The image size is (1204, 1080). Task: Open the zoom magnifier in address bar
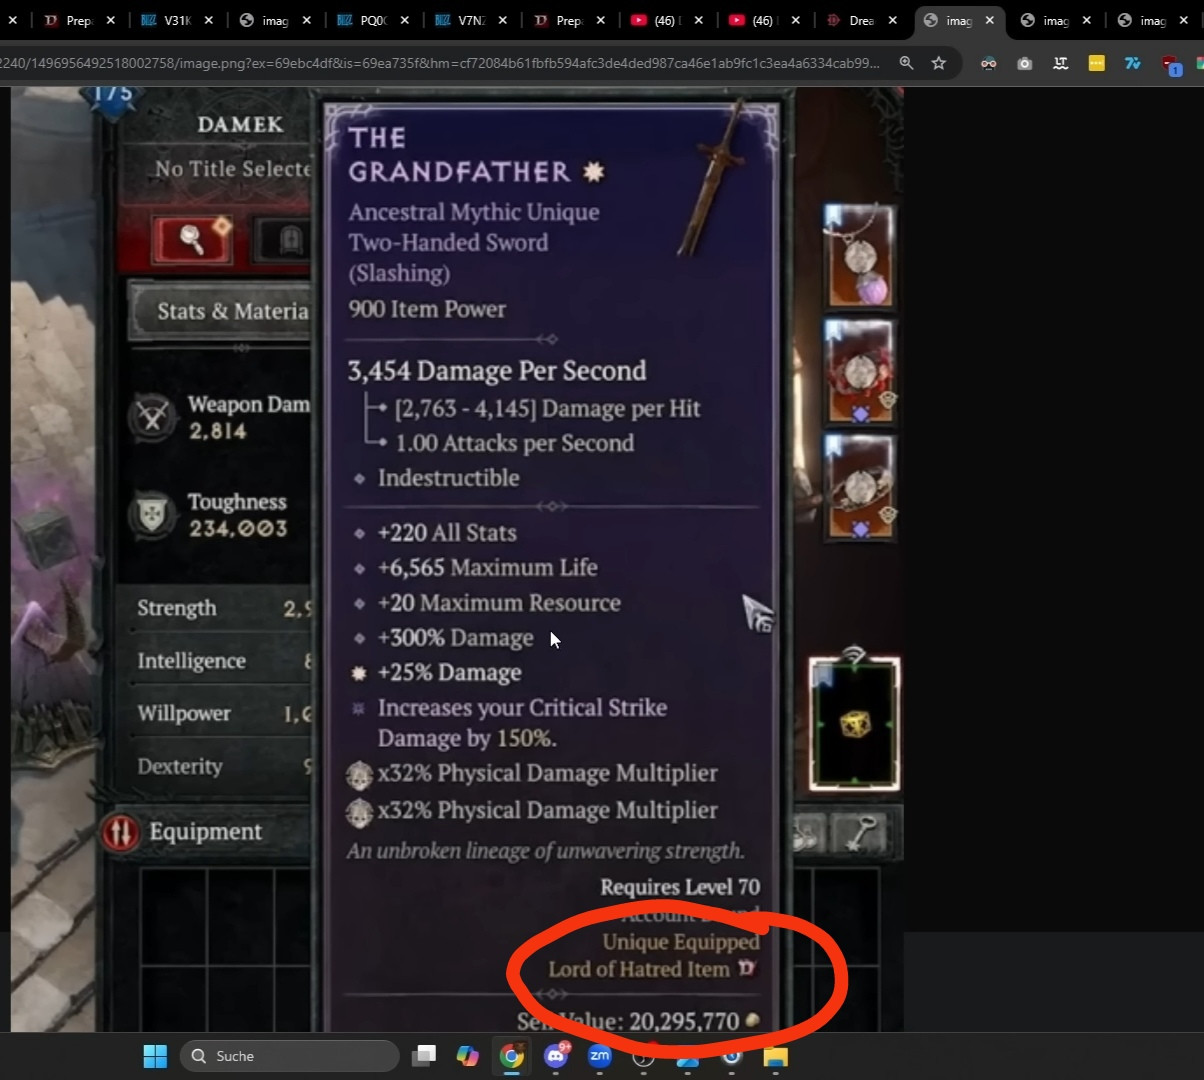coord(906,63)
